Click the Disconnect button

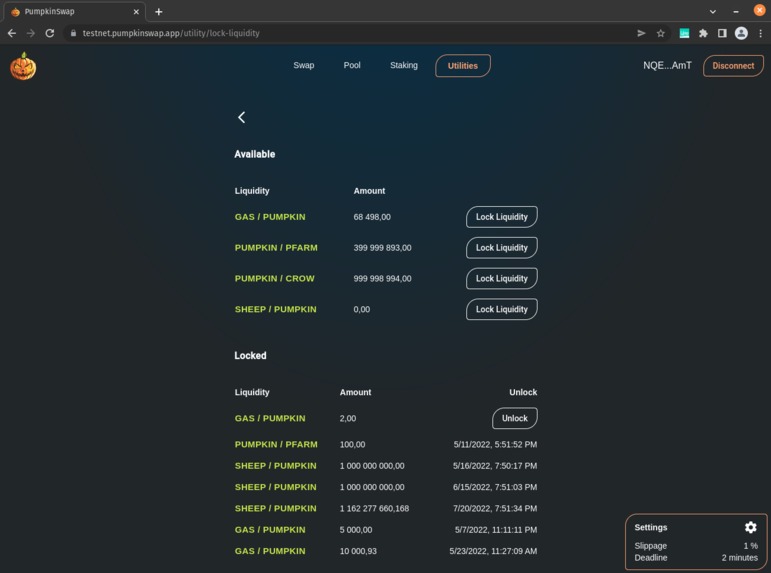733,66
